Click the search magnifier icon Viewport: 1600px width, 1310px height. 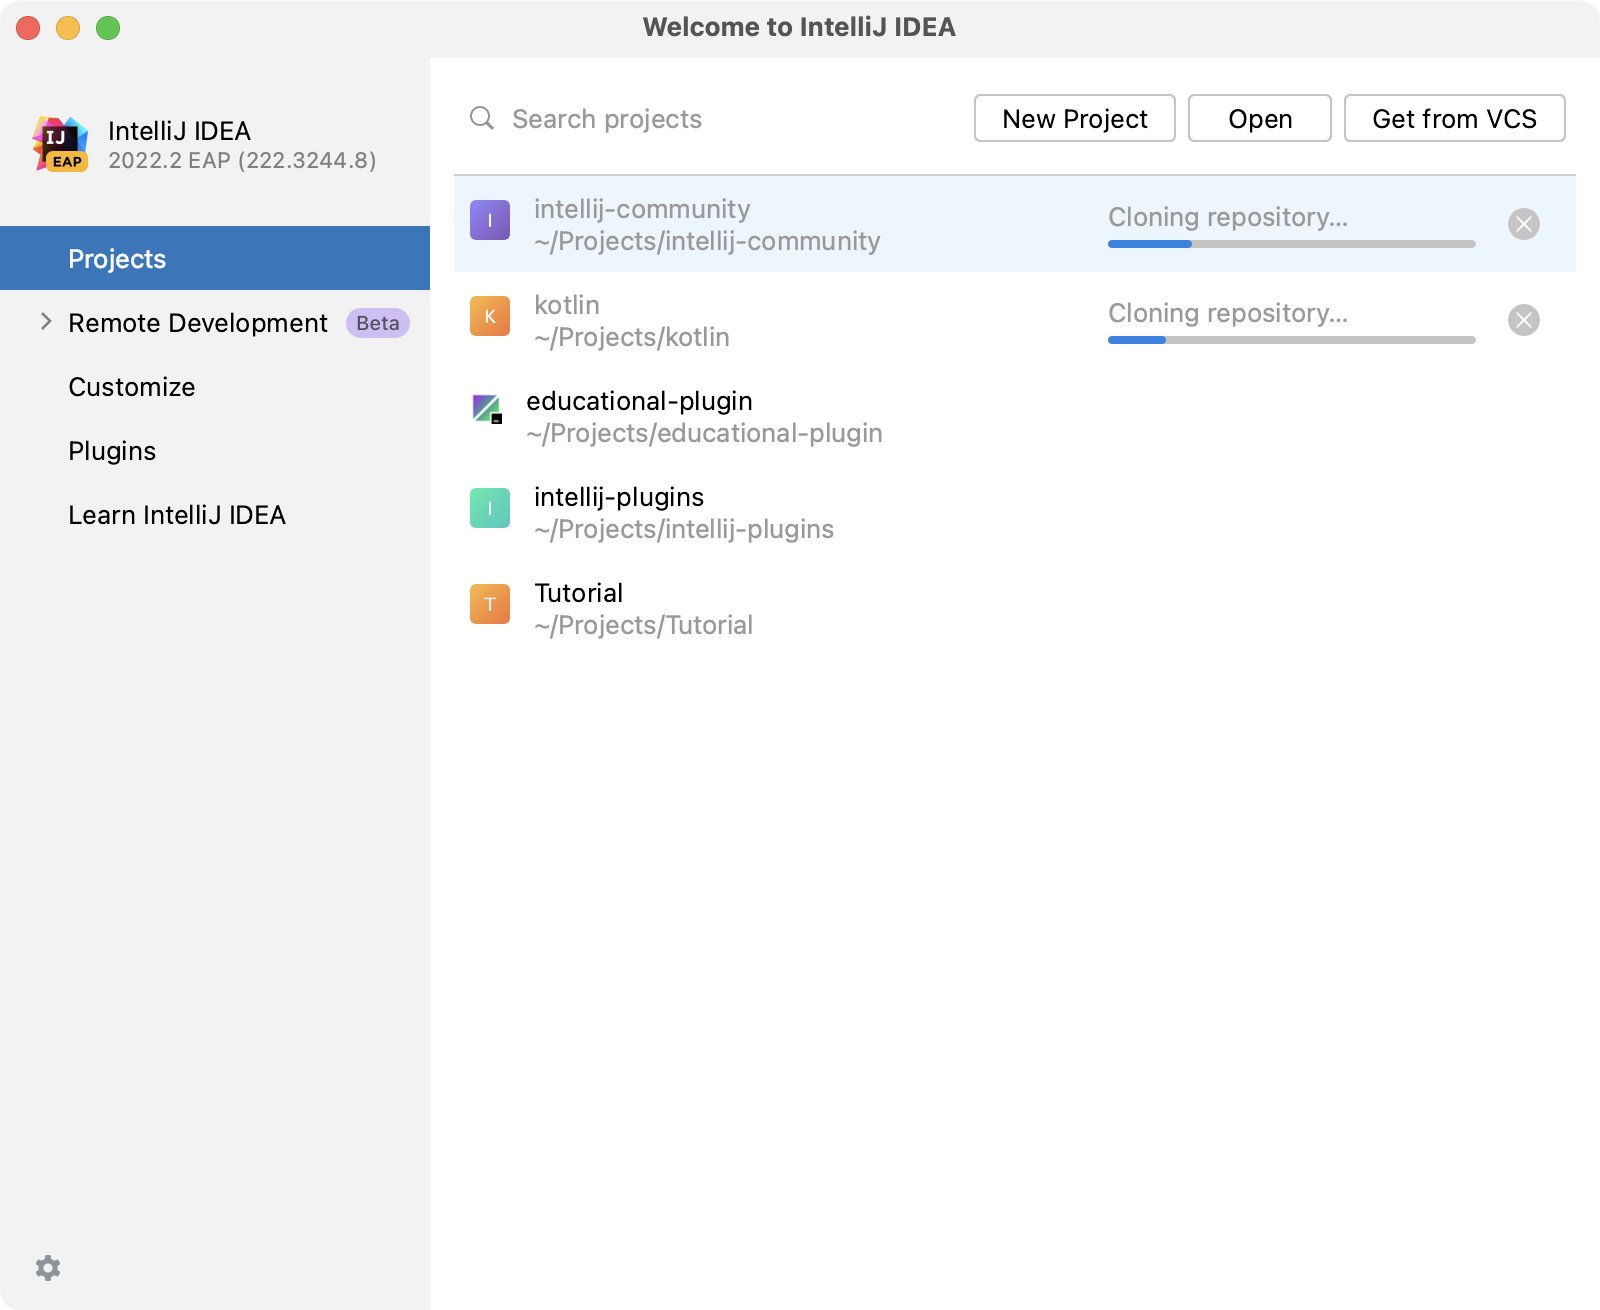click(x=481, y=118)
